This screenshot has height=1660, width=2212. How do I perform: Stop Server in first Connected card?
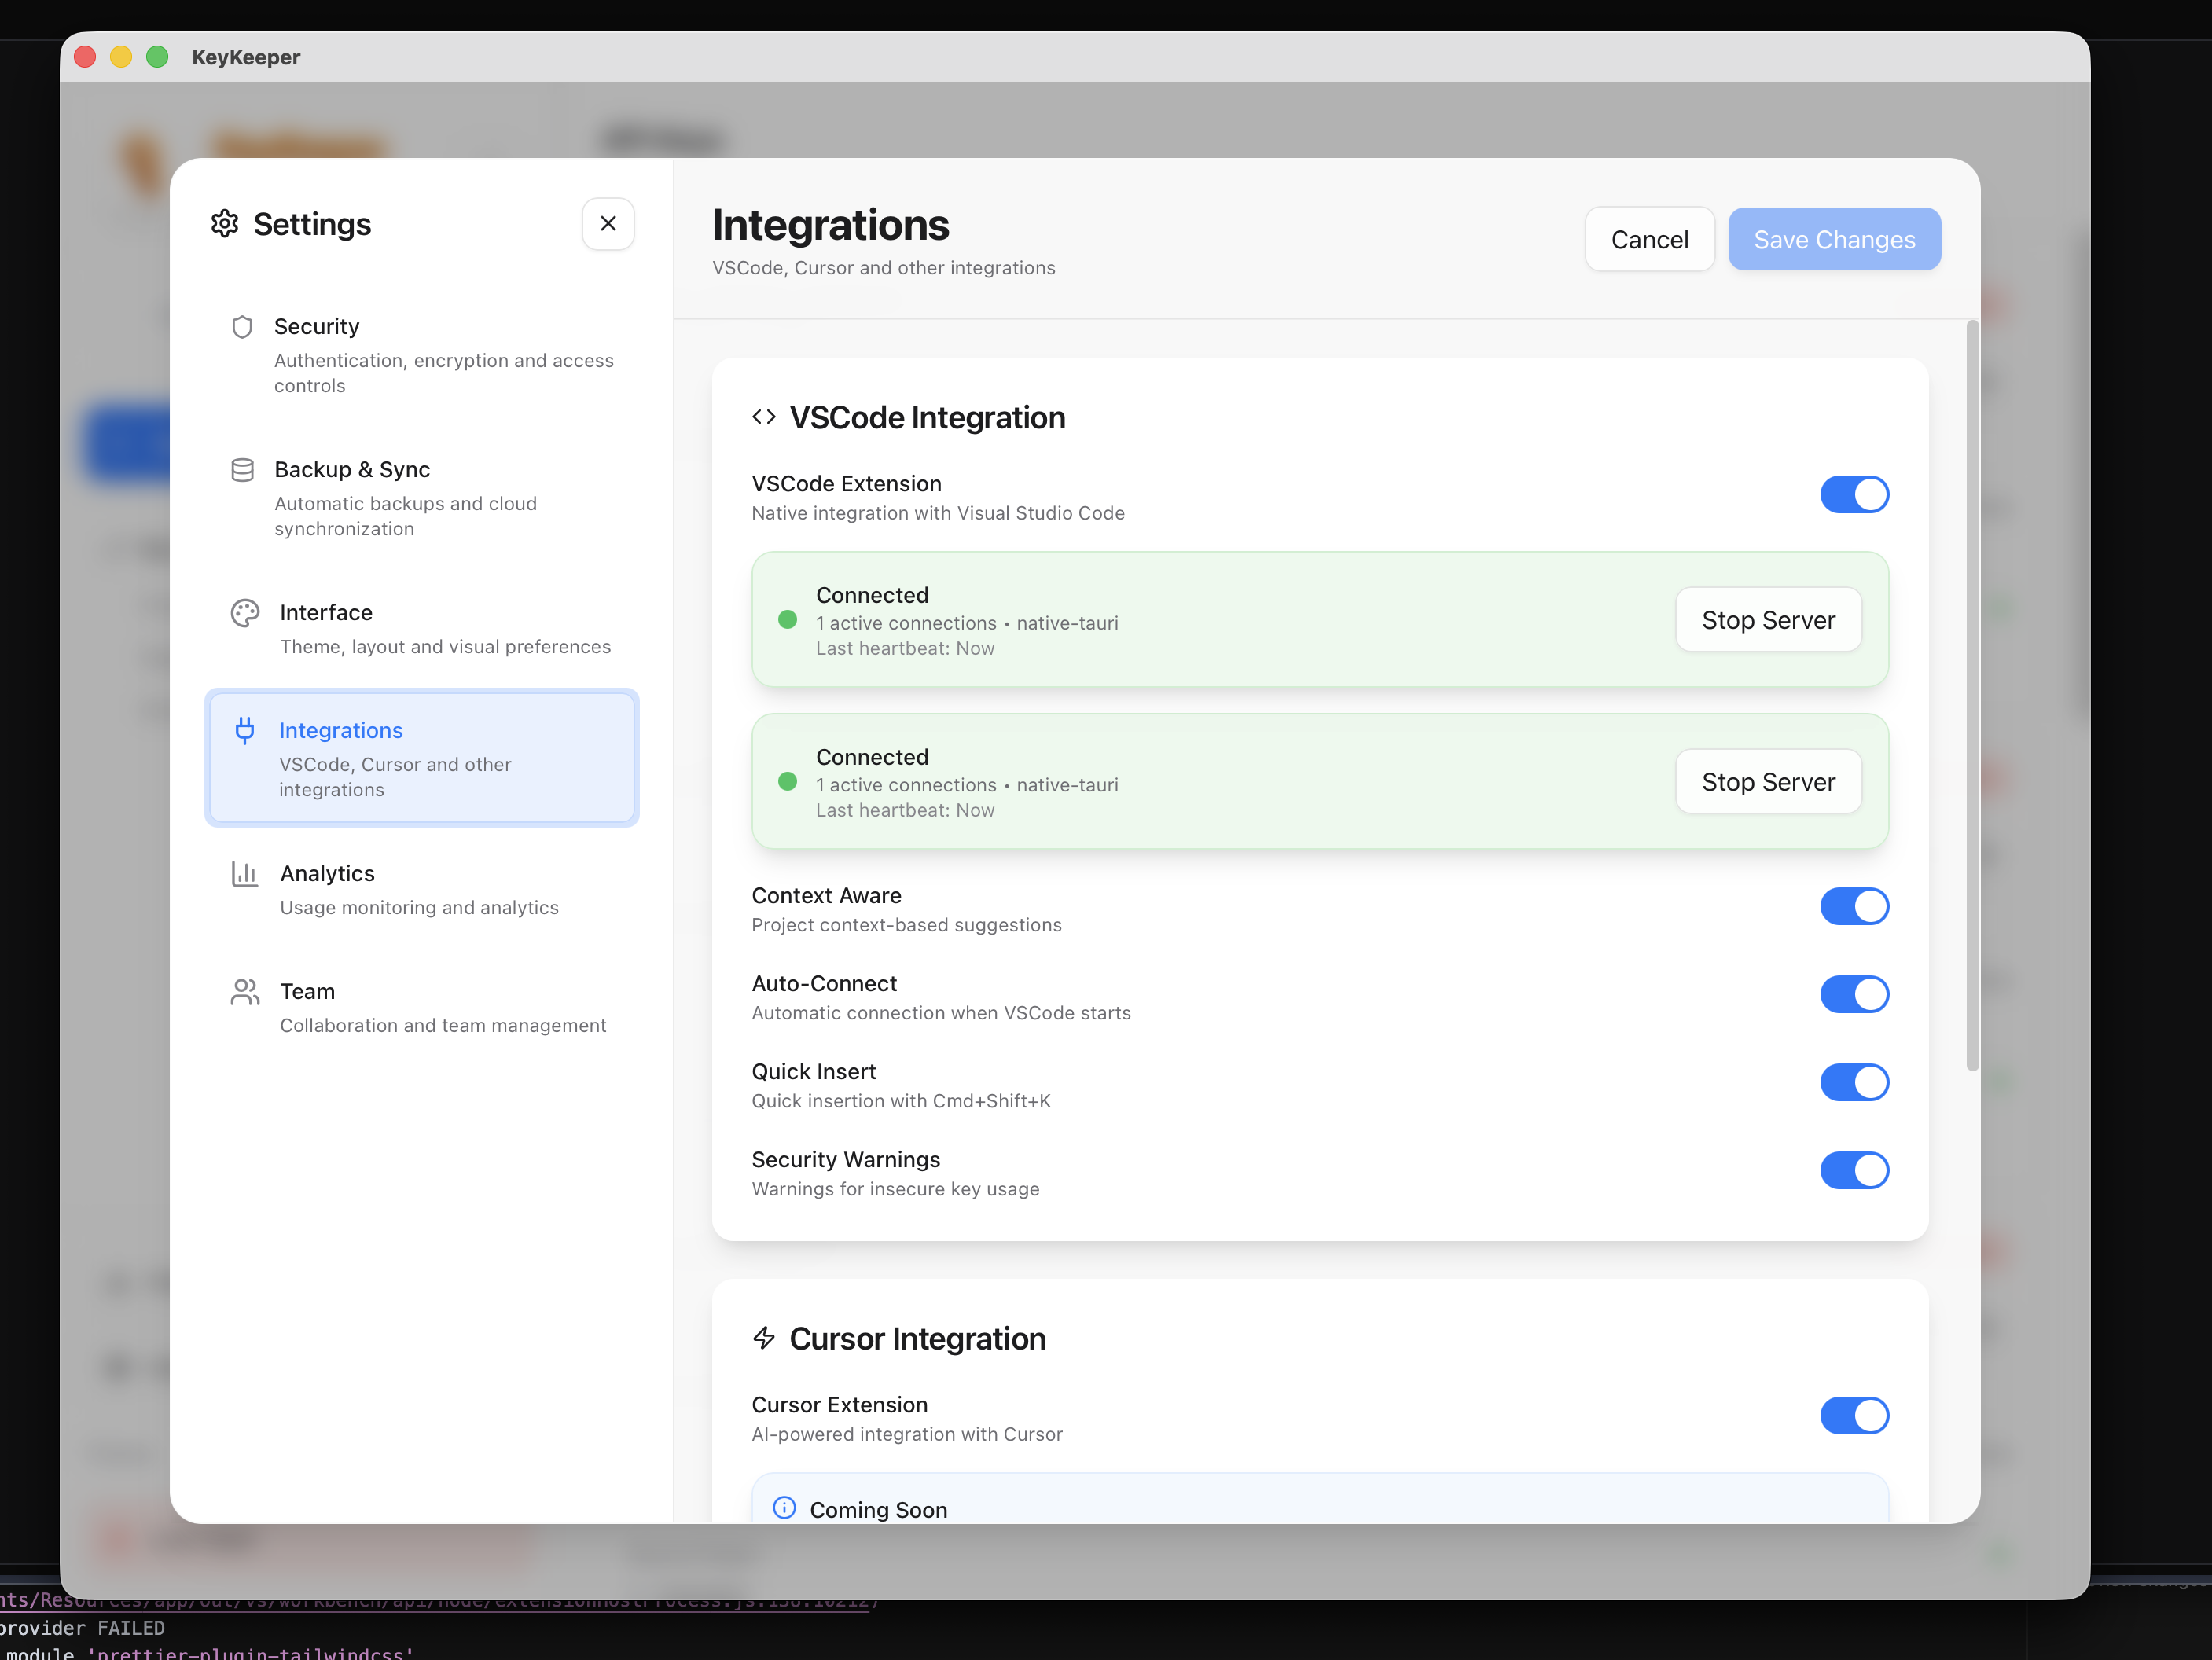coord(1768,620)
